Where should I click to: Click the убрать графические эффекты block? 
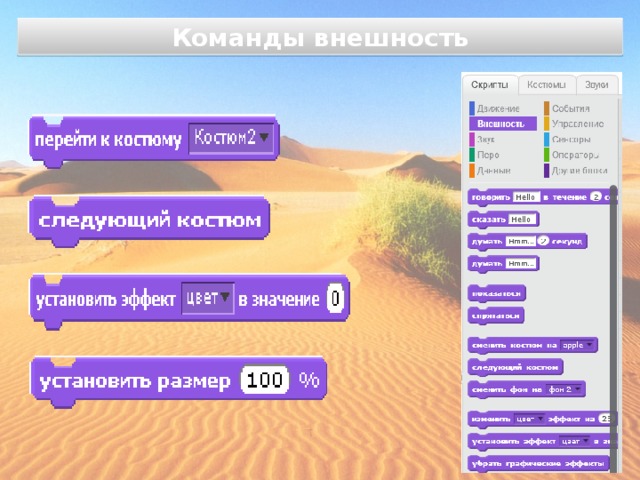coord(538,464)
